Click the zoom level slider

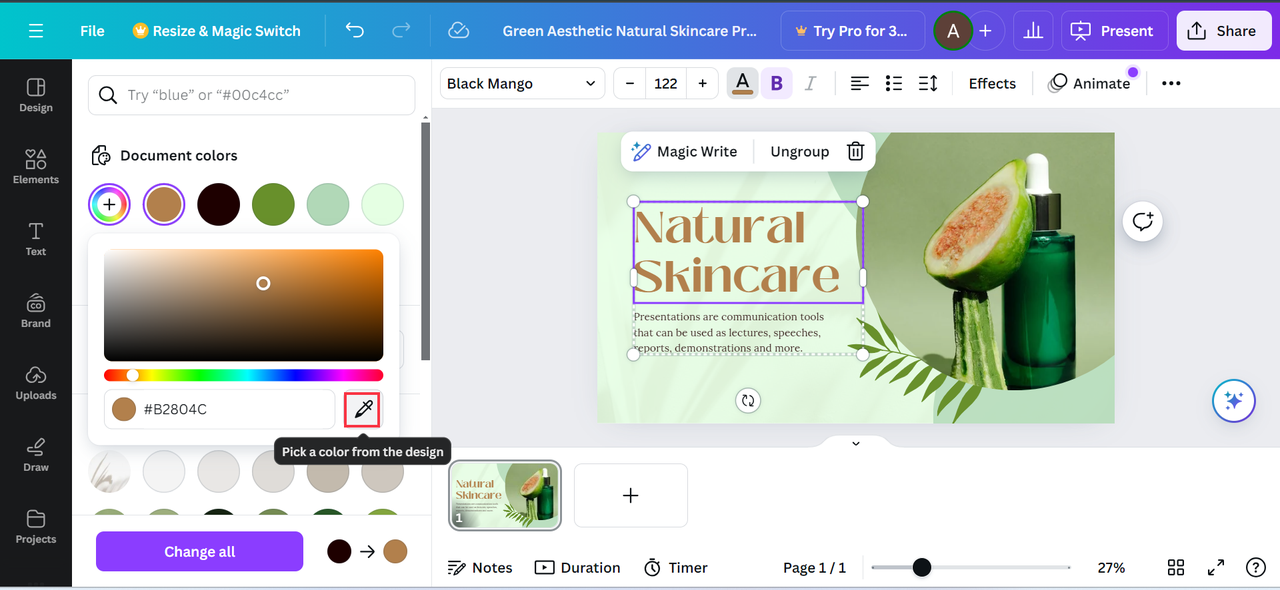coord(970,567)
